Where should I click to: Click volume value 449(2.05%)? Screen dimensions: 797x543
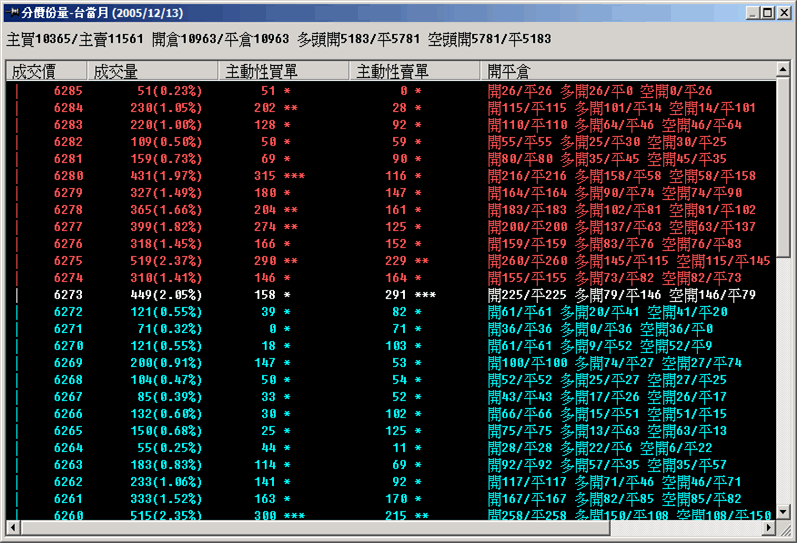tap(166, 295)
